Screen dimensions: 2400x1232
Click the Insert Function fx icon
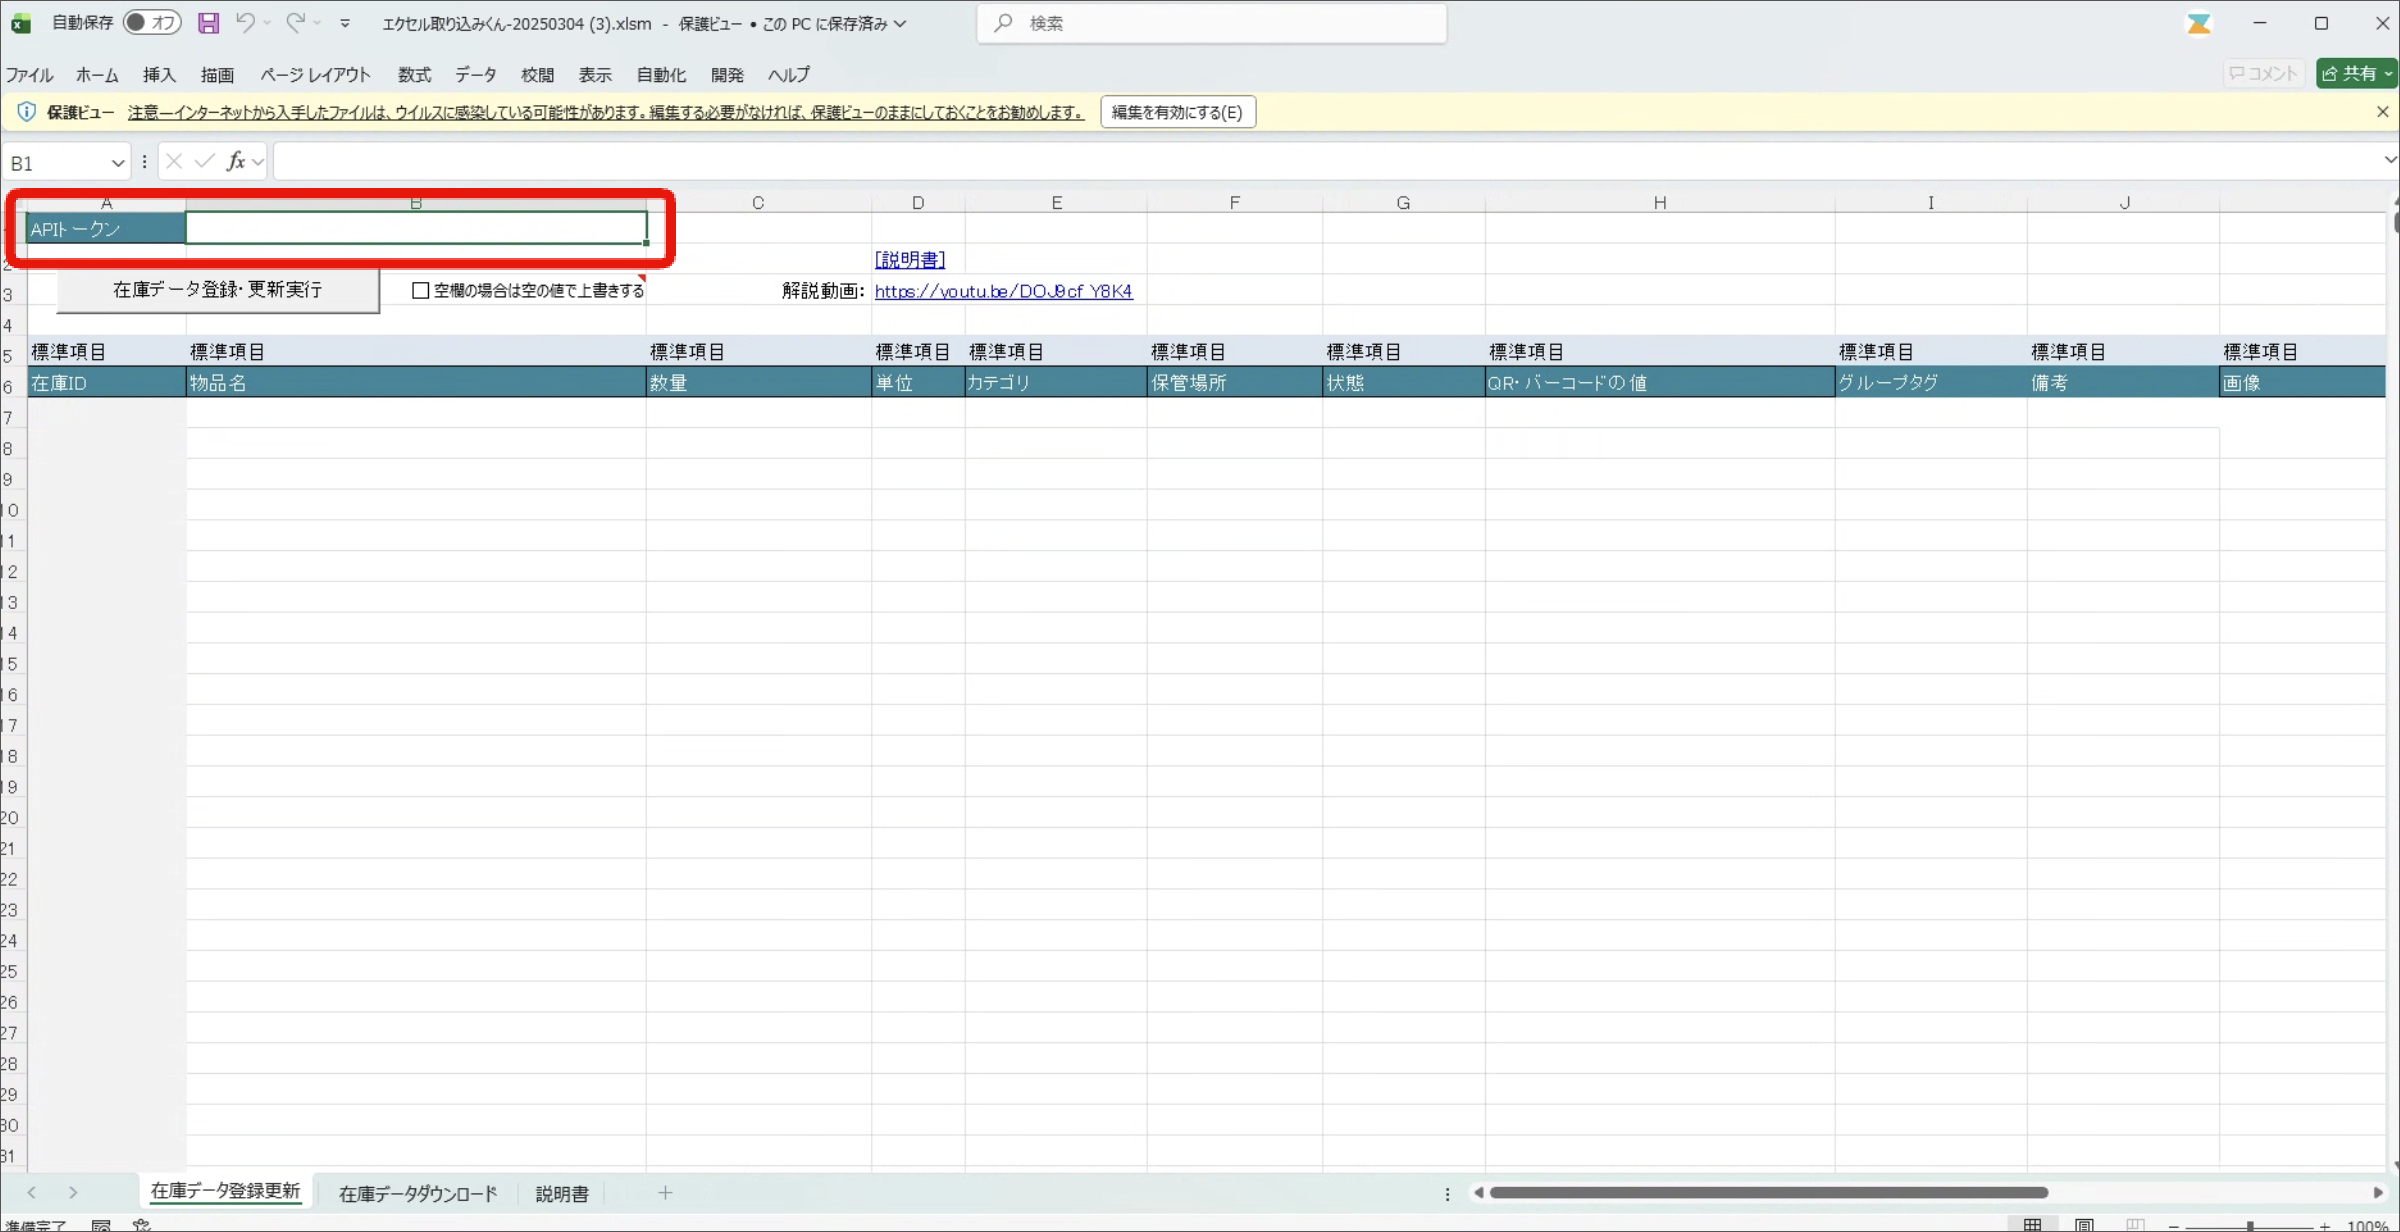pyautogui.click(x=236, y=161)
